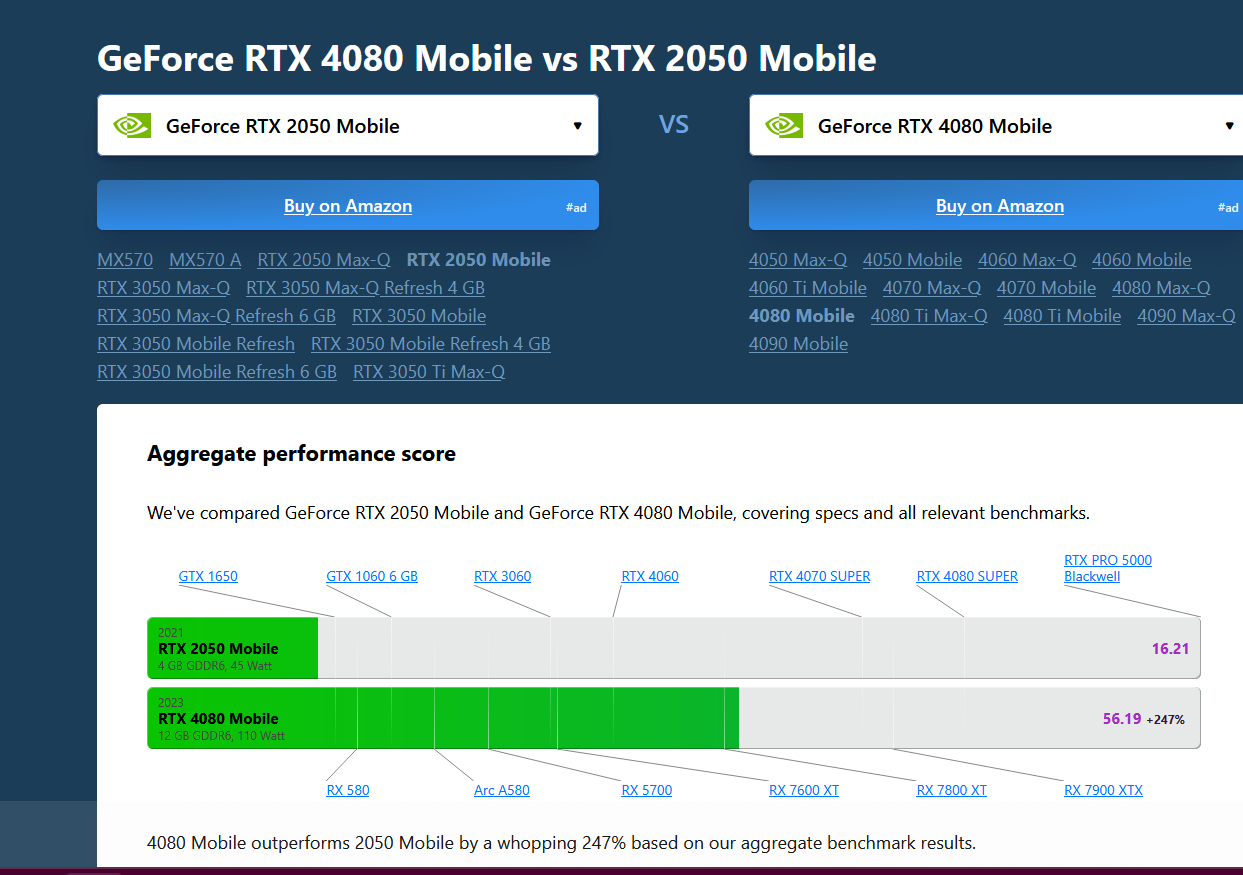This screenshot has width=1243, height=875.
Task: Go to 4060 Ti Mobile link
Action: [x=808, y=288]
